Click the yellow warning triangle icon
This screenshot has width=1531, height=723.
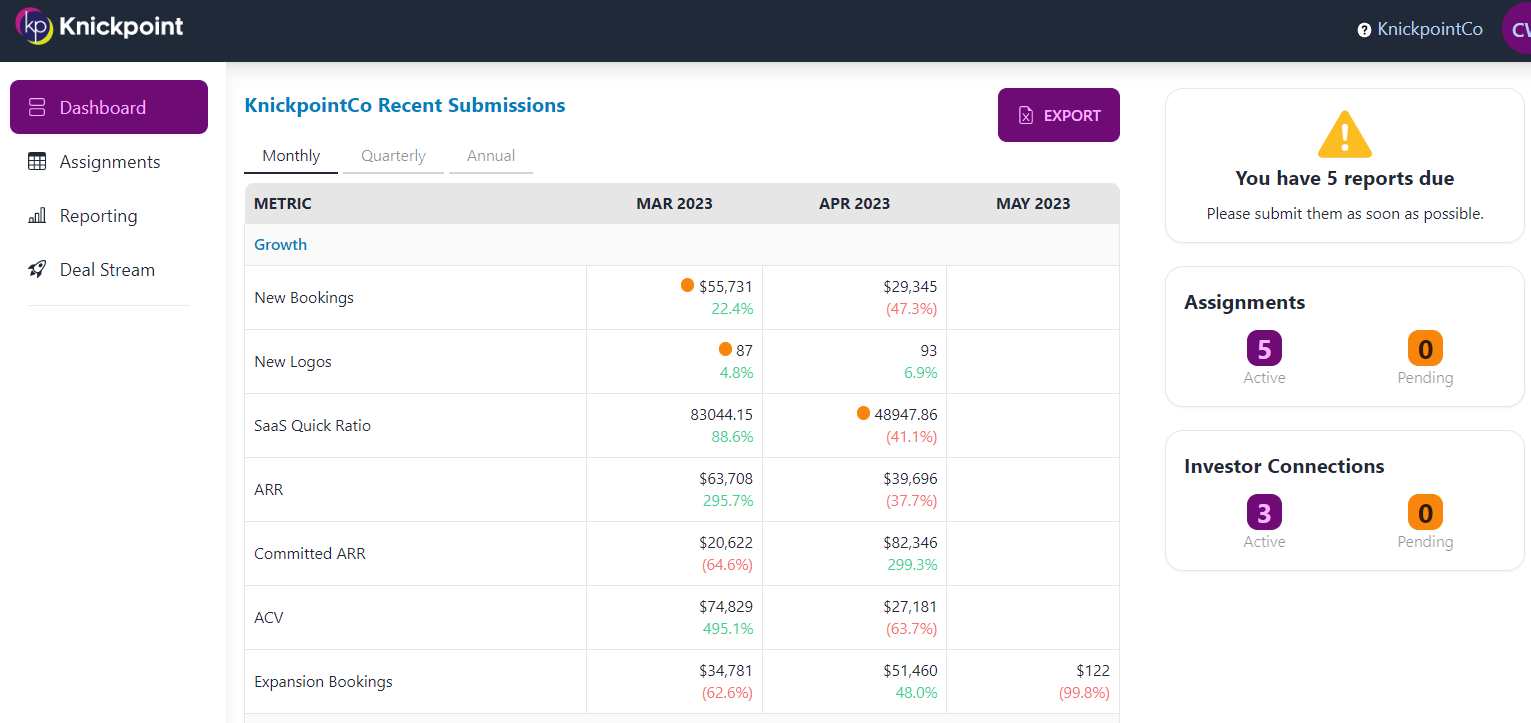(1345, 134)
